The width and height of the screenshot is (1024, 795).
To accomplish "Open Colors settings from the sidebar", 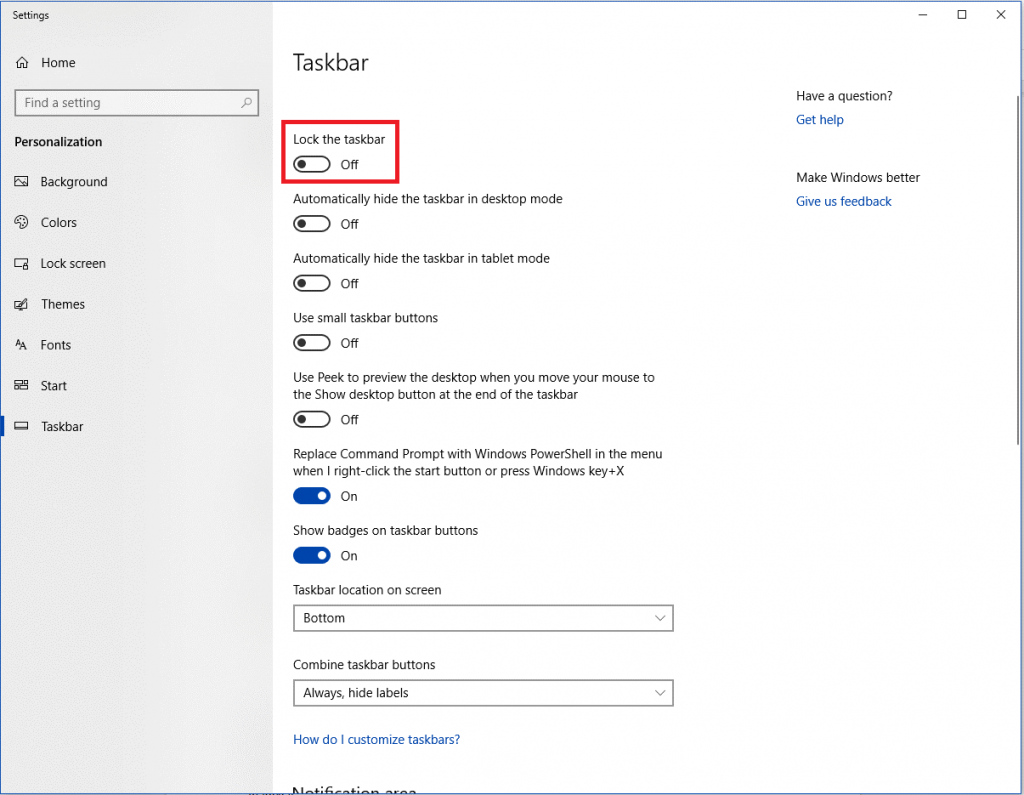I will pyautogui.click(x=22, y=222).
